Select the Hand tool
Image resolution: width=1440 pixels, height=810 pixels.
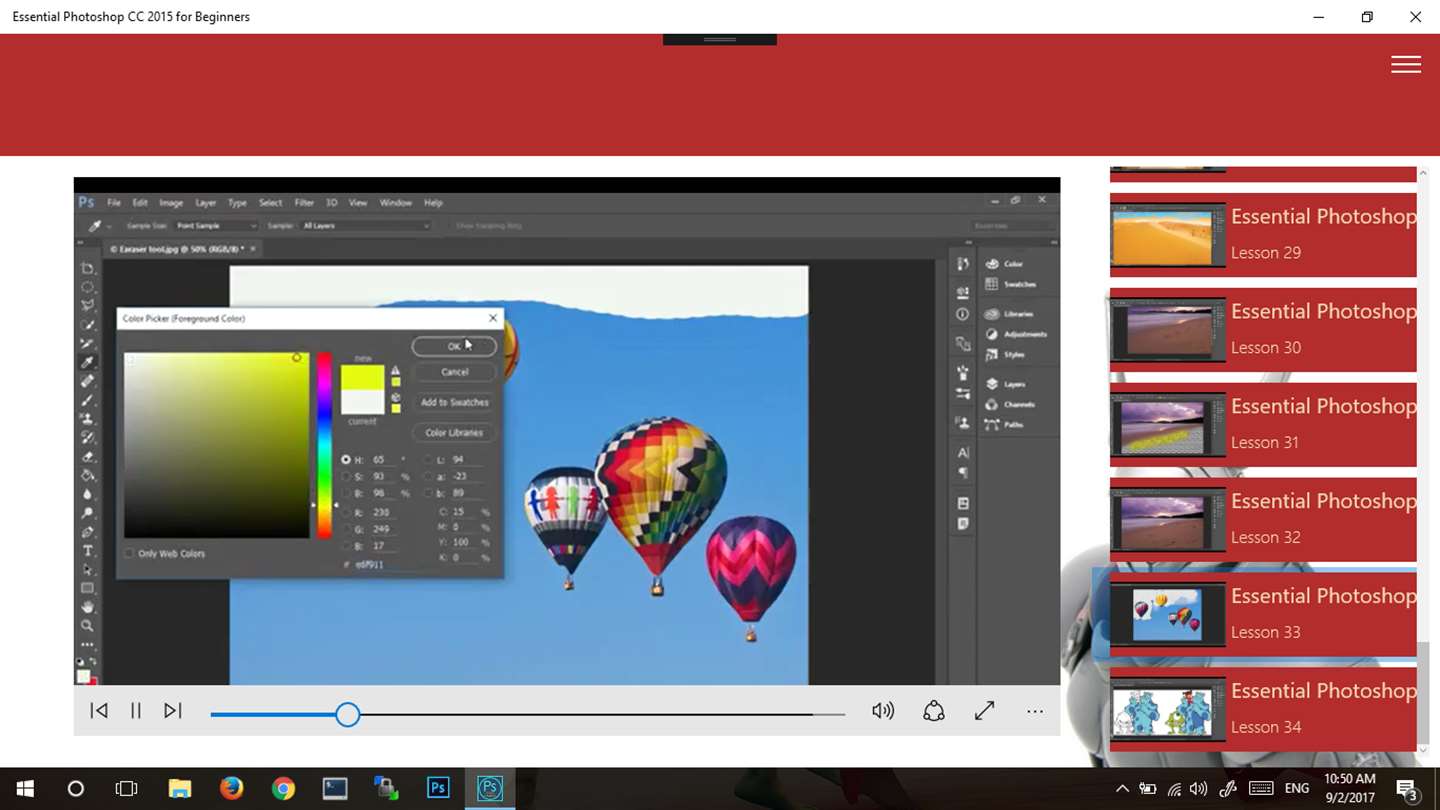88,607
